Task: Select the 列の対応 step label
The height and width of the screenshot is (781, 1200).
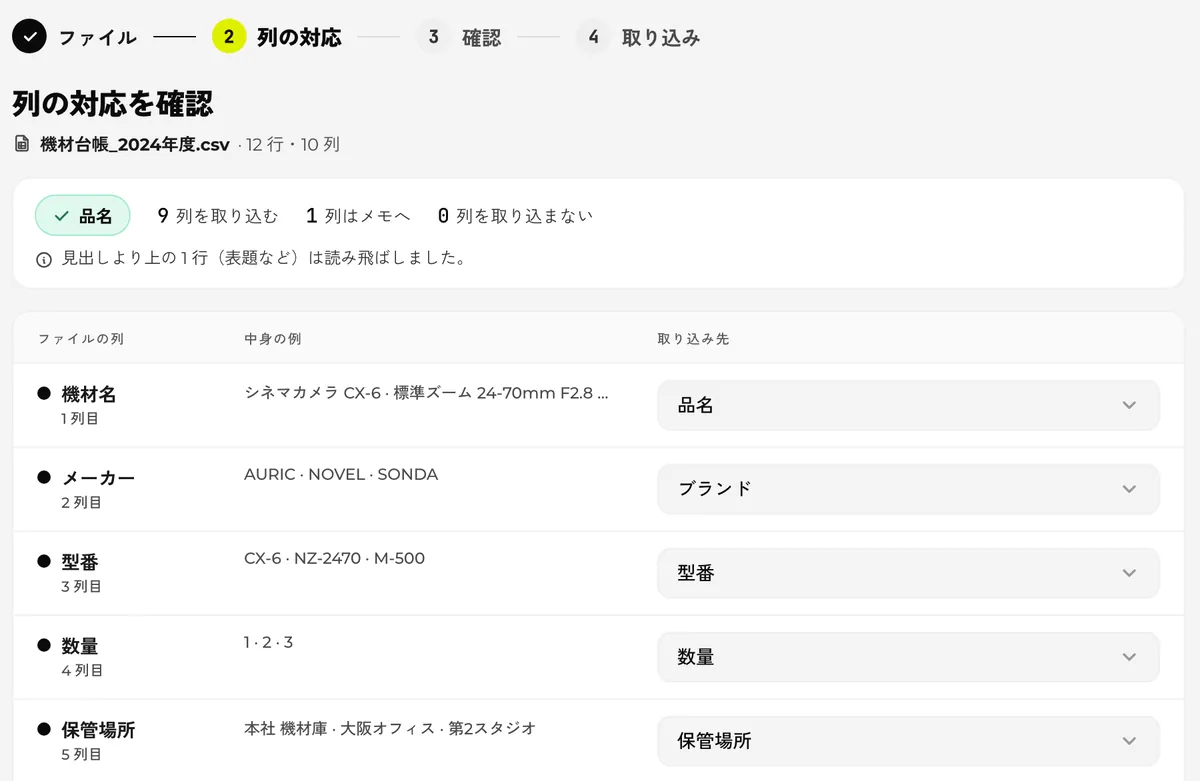Action: pyautogui.click(x=299, y=38)
